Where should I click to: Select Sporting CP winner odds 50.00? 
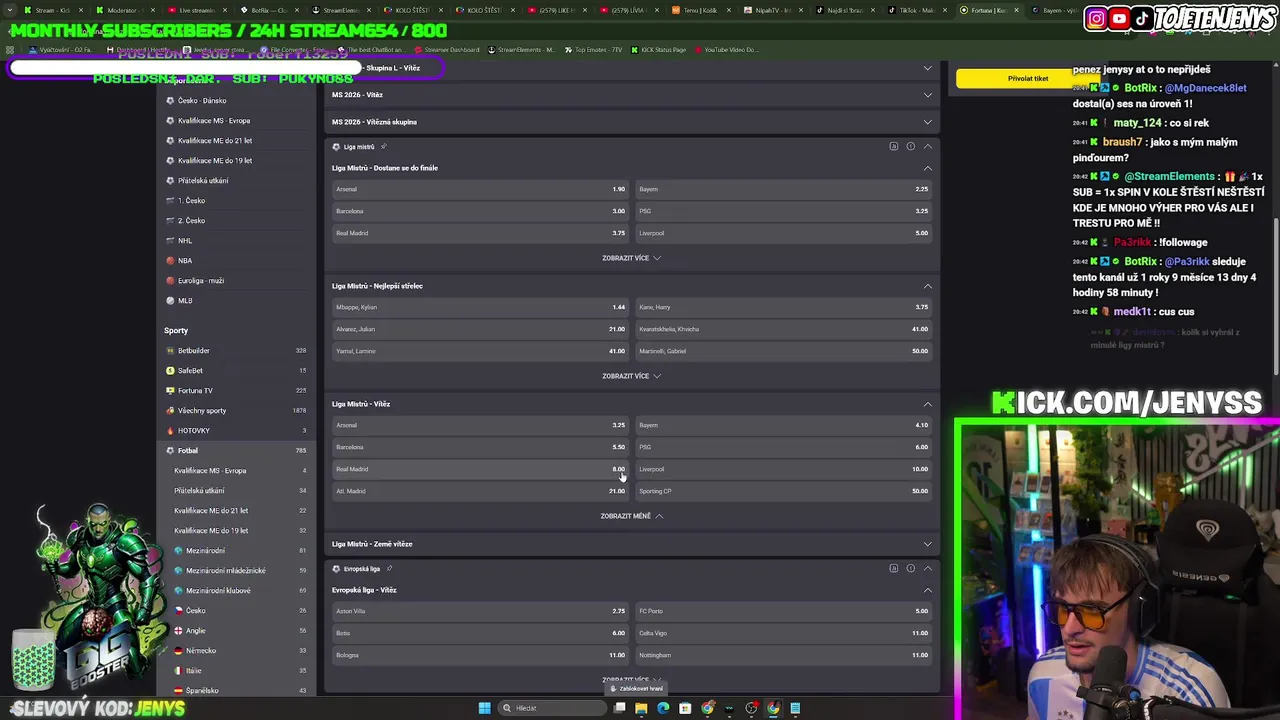point(784,491)
